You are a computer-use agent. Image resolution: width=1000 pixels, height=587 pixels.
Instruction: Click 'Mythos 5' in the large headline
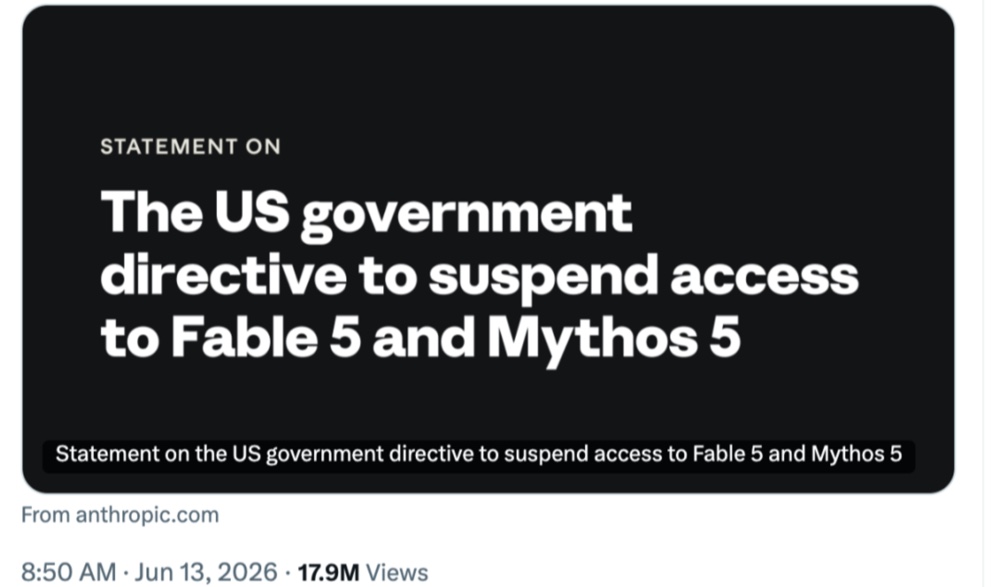coord(614,339)
